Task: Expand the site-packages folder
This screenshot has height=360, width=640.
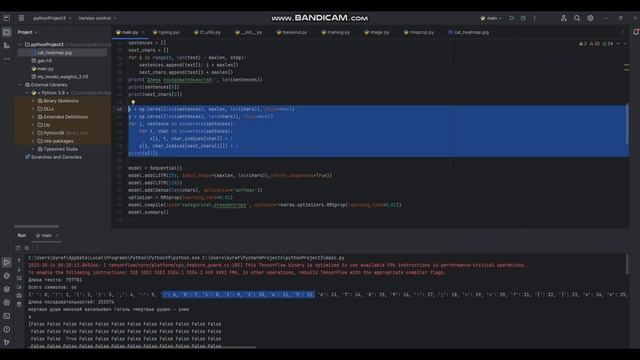Action: tap(34, 141)
